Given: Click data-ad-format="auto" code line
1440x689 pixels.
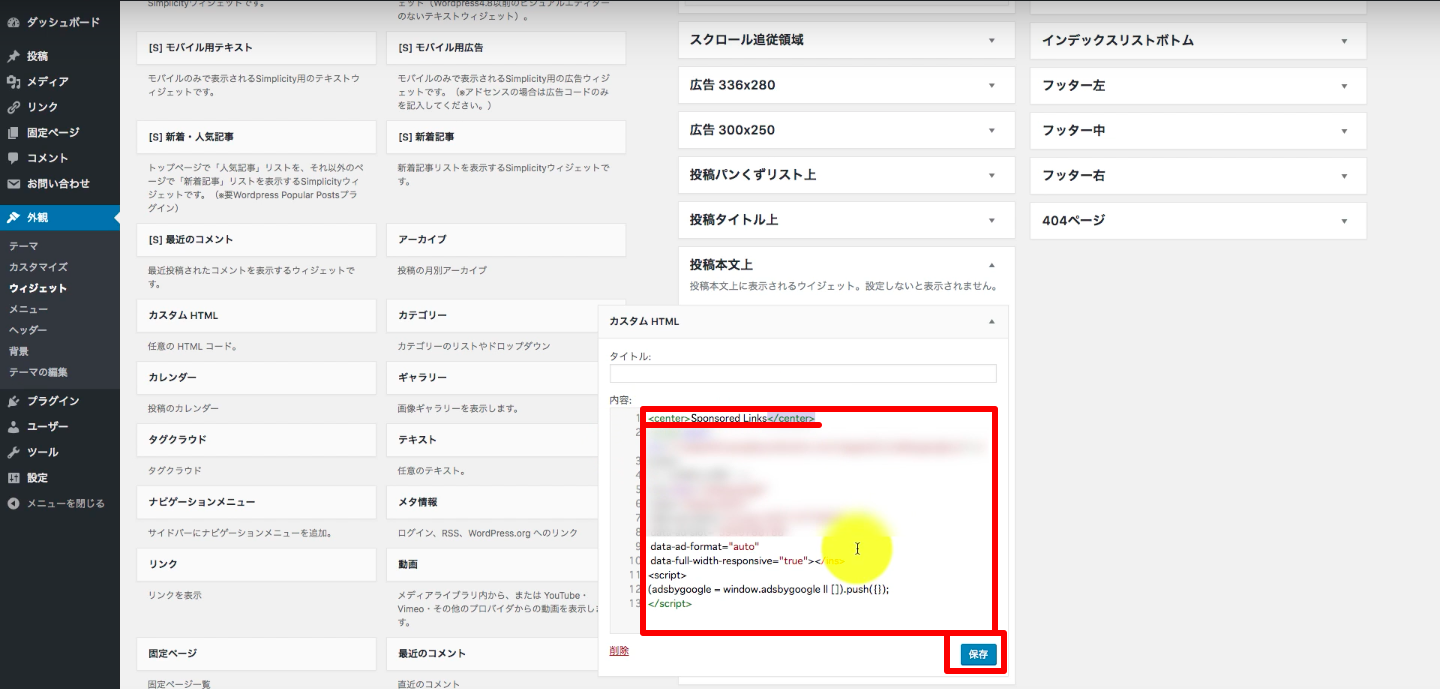Looking at the screenshot, I should [704, 547].
